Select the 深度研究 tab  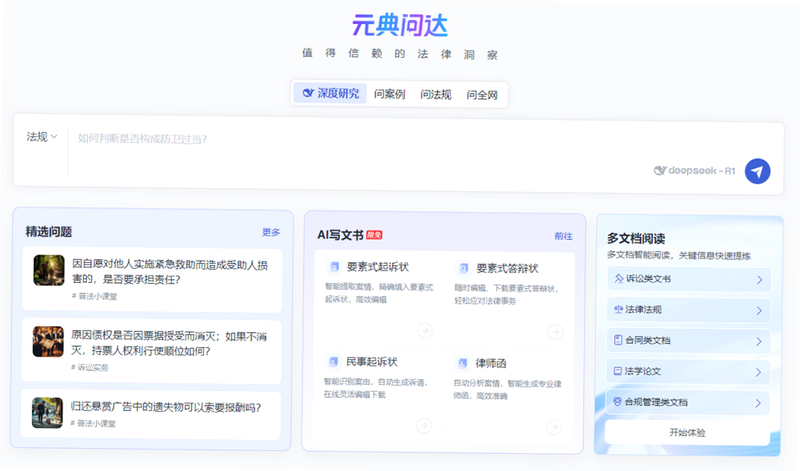(331, 93)
